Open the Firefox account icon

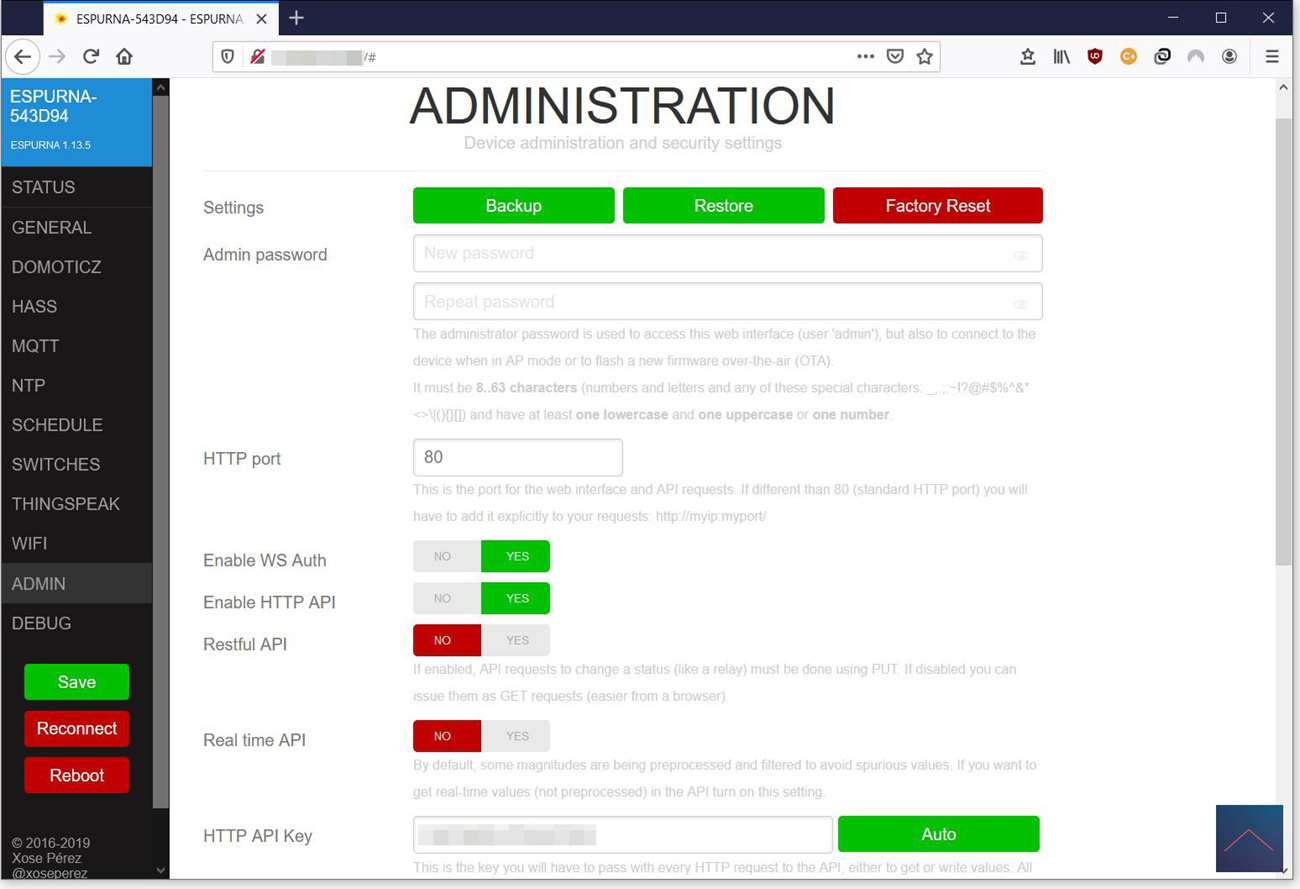click(1229, 57)
